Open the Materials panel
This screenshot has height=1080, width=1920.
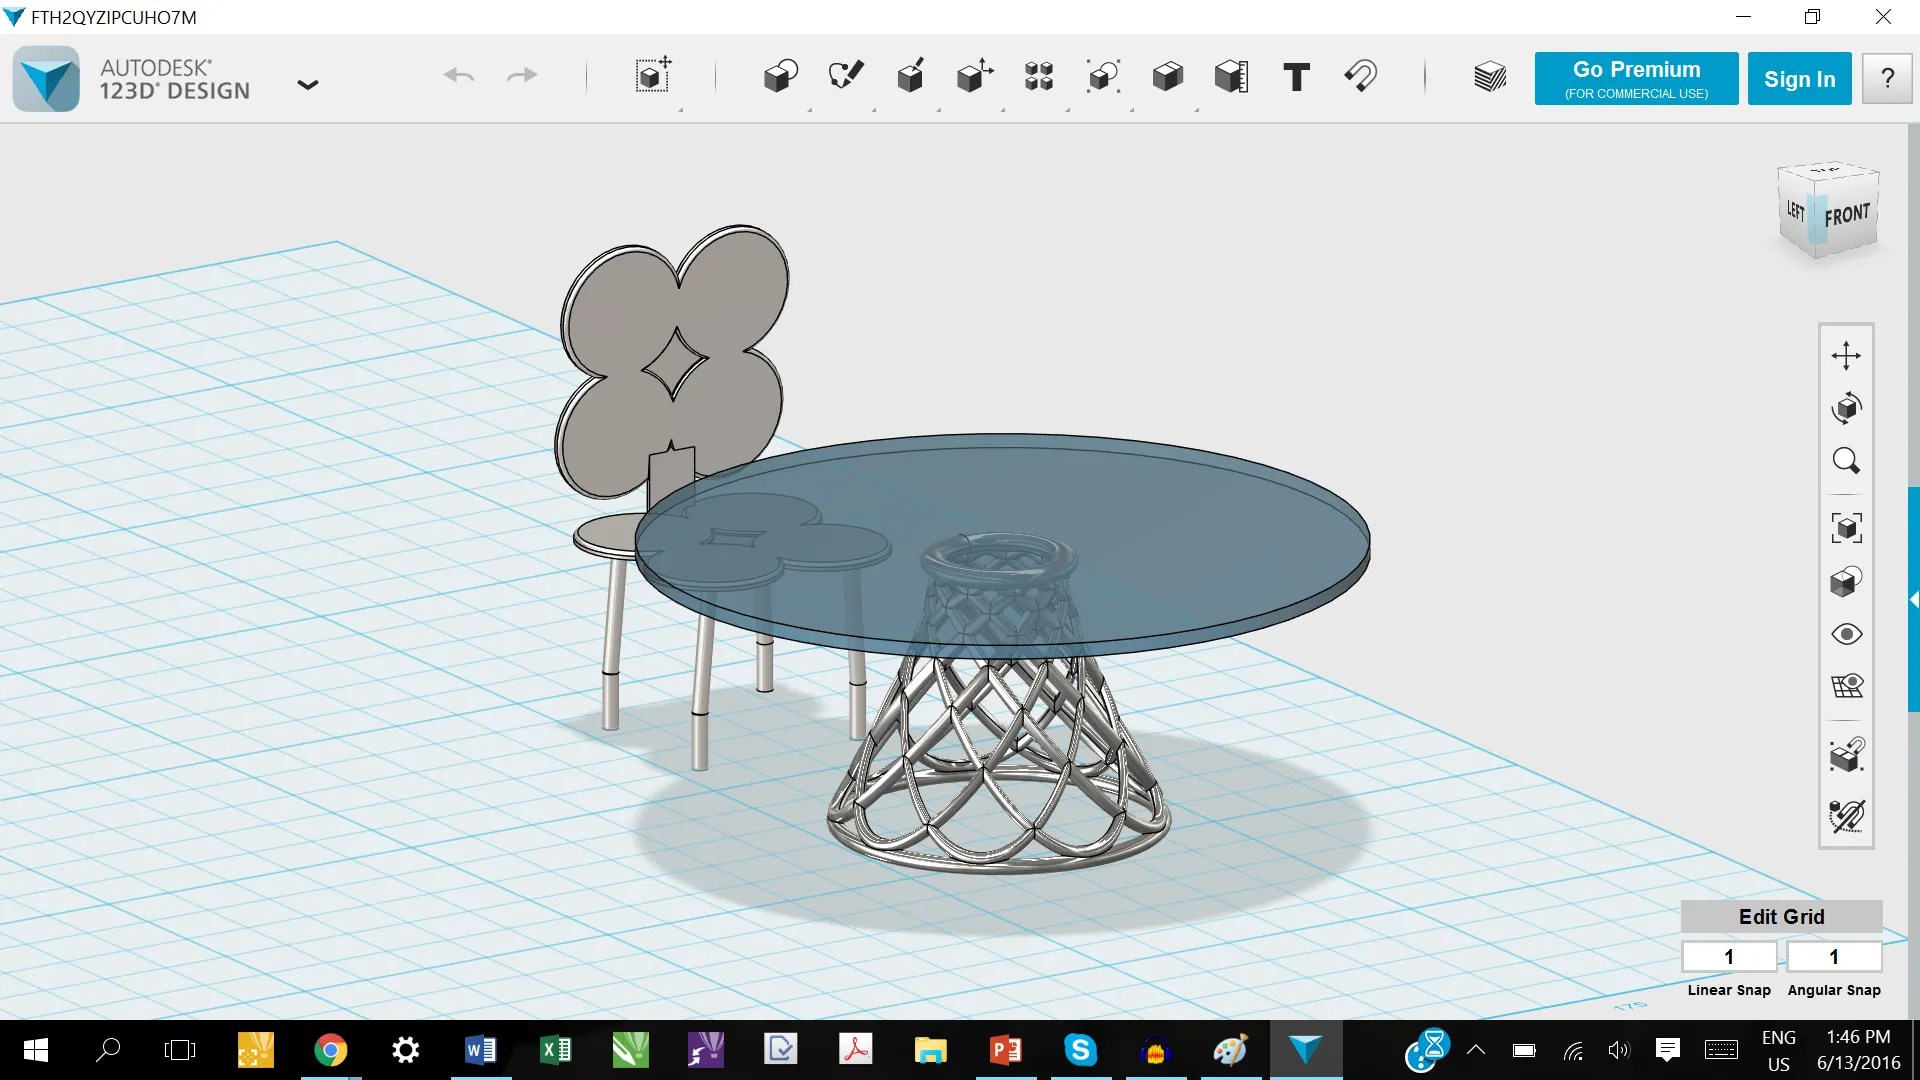point(1490,77)
